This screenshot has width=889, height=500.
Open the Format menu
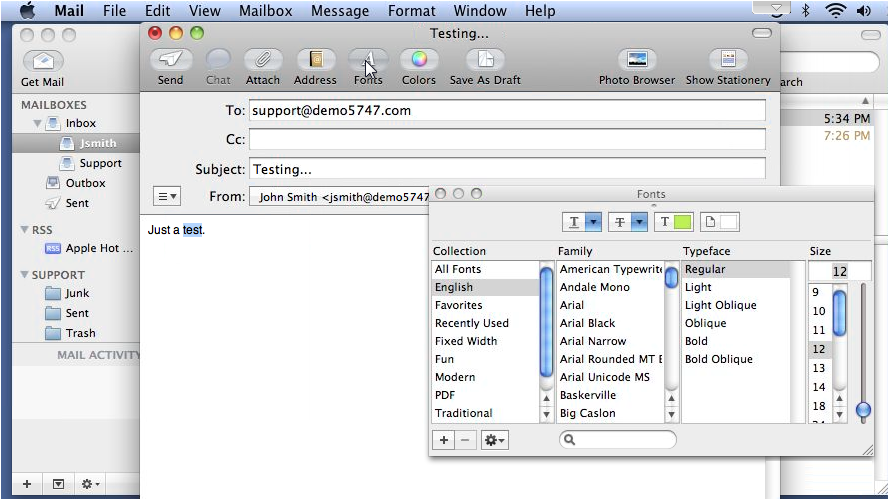[412, 10]
